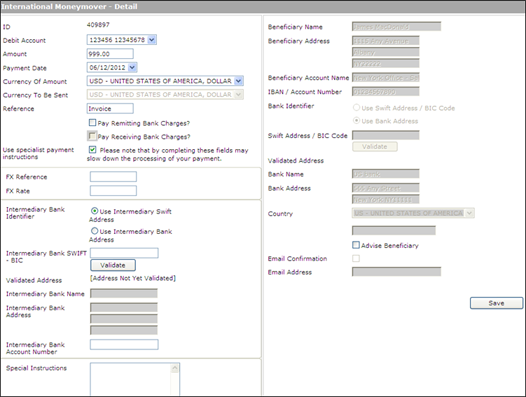The width and height of the screenshot is (526, 397).
Task: Click the Amount field showing 999.00
Action: (x=110, y=54)
